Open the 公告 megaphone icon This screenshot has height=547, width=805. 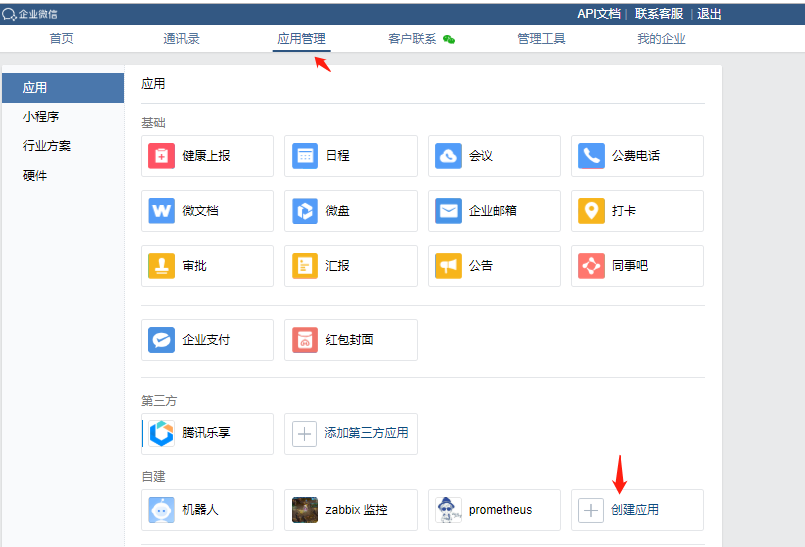tap(448, 266)
